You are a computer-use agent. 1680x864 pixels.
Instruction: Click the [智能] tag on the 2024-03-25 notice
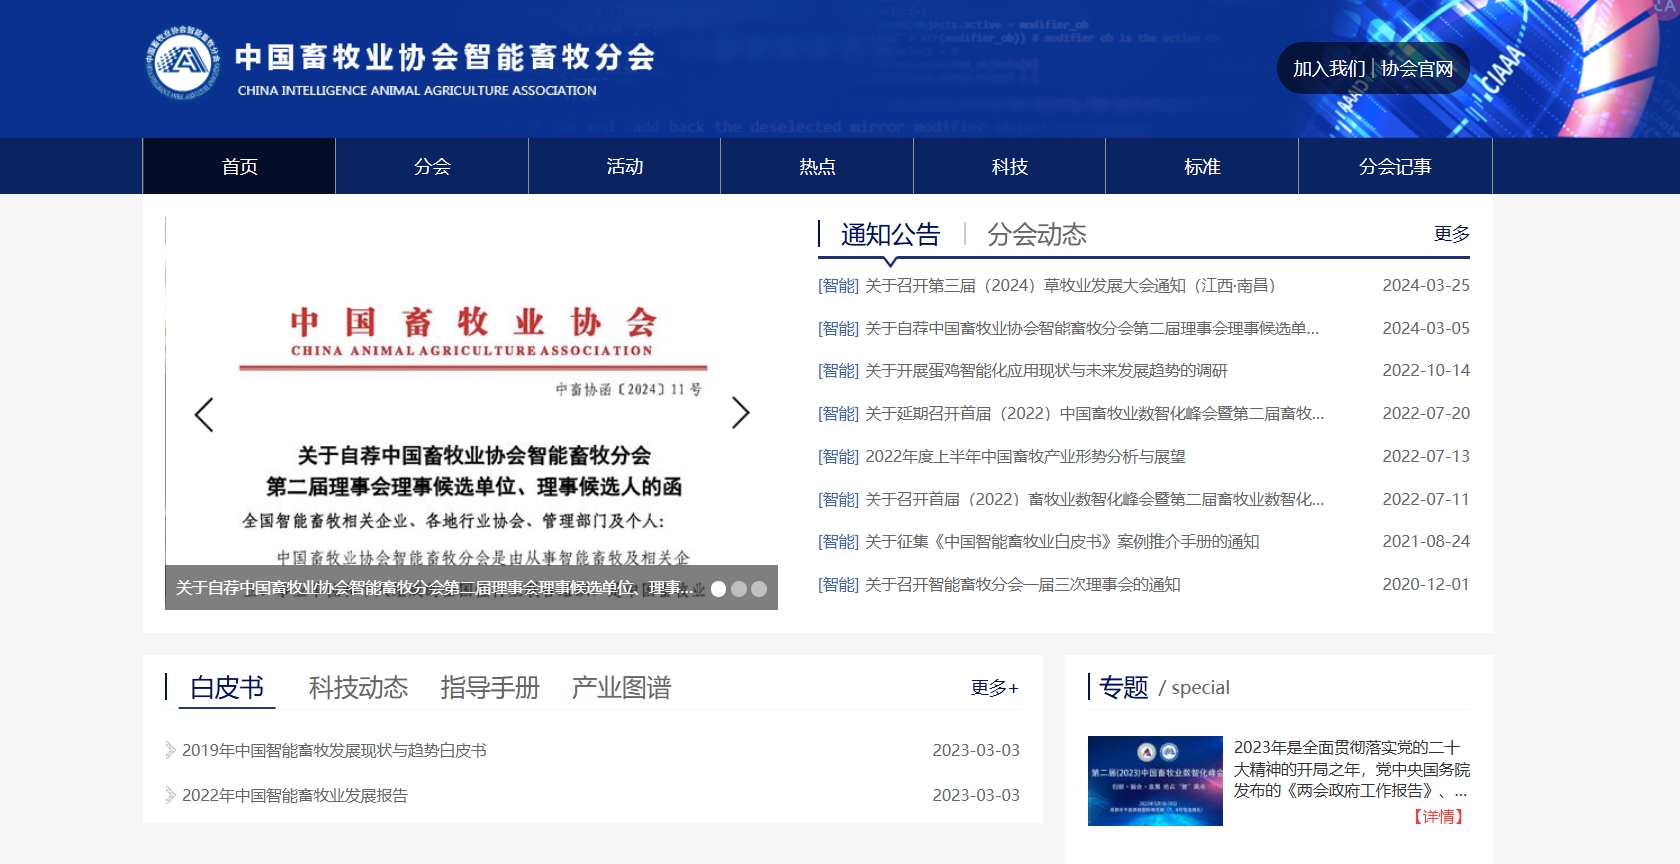(x=838, y=286)
